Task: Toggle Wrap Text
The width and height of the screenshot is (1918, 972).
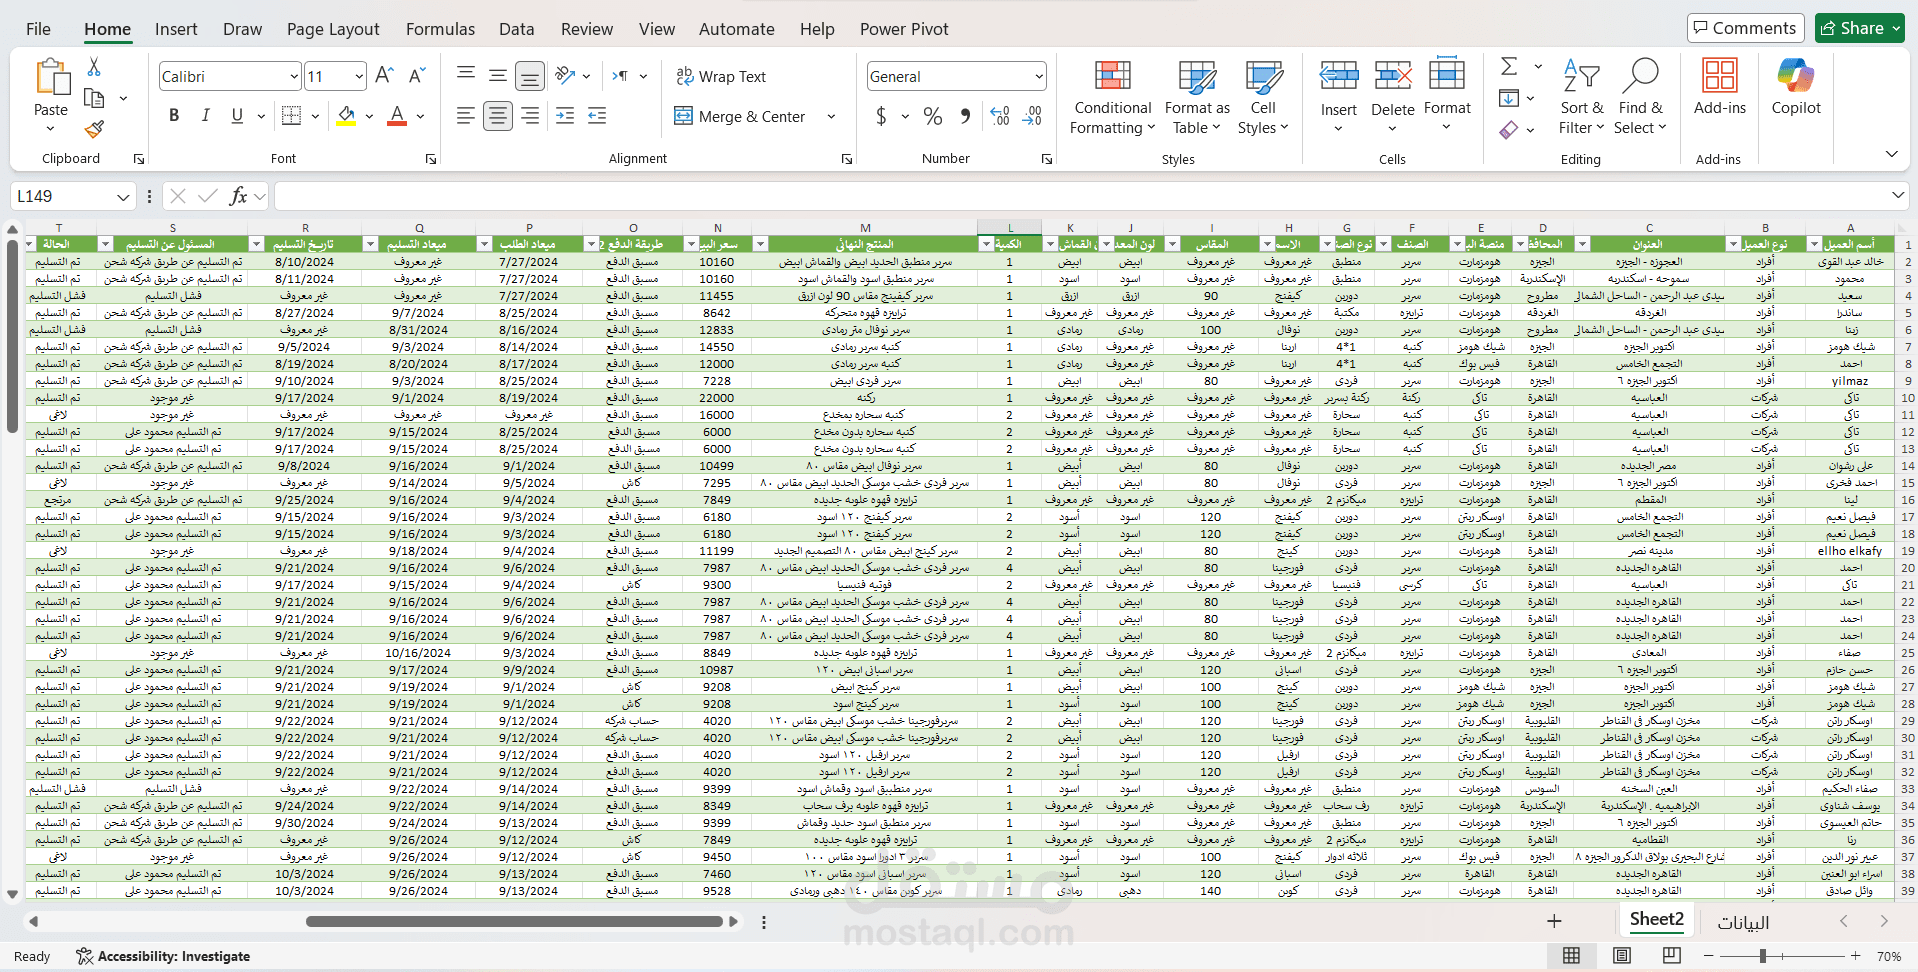Action: tap(720, 76)
